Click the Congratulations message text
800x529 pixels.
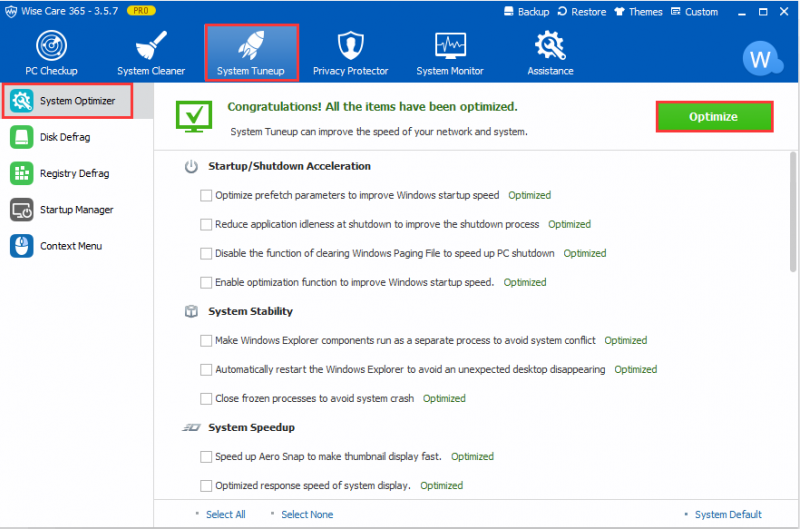[x=372, y=107]
